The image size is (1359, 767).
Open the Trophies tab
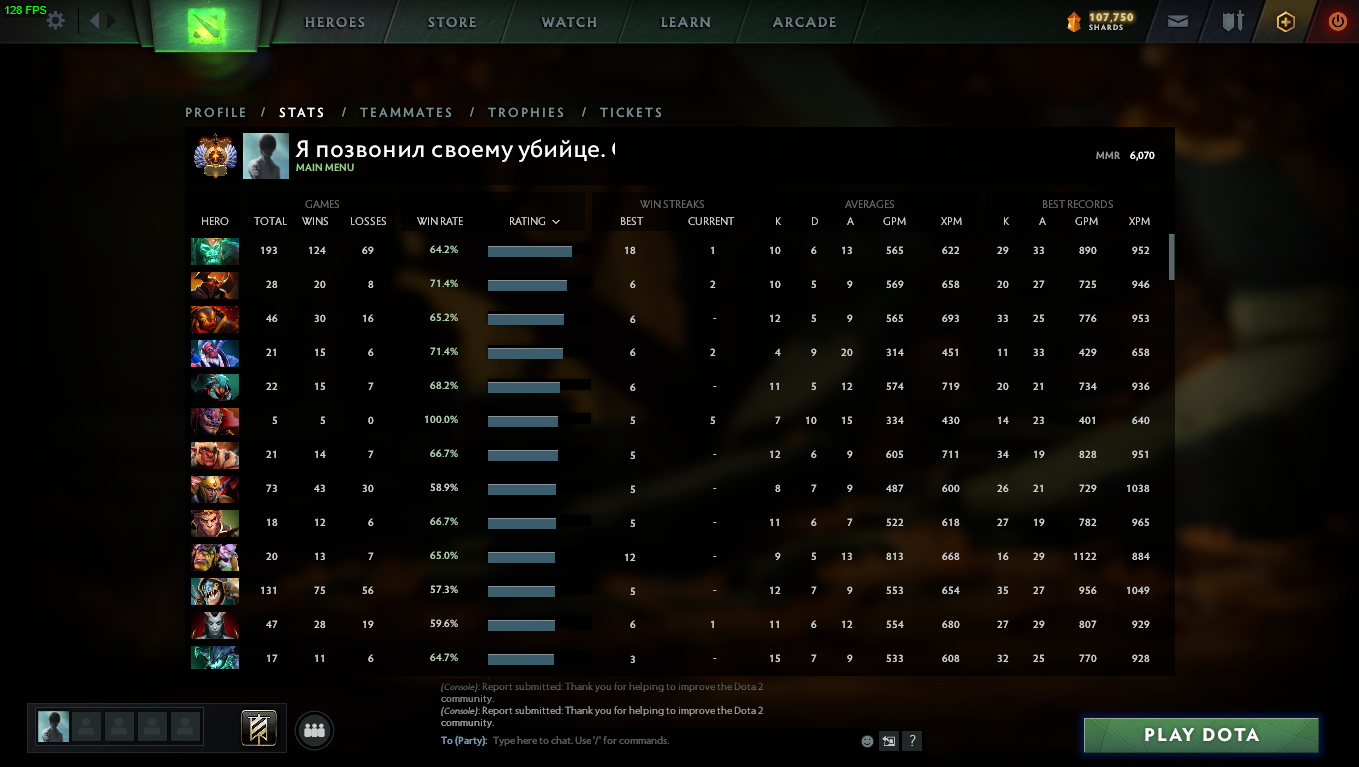point(526,113)
